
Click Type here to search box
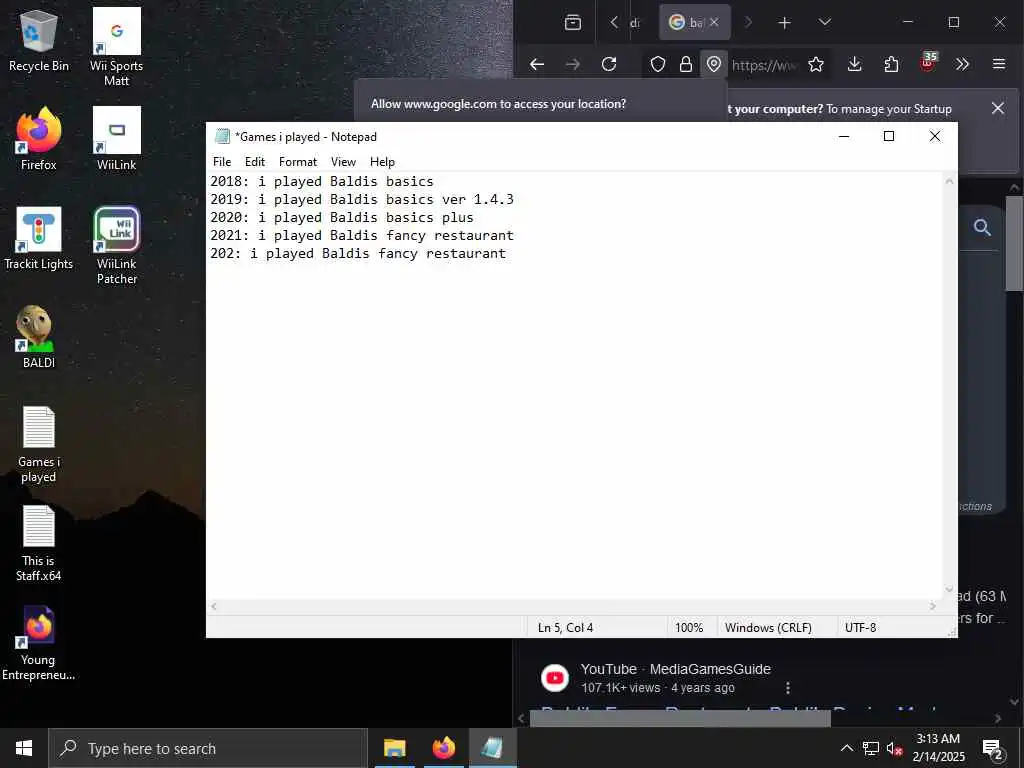point(208,748)
